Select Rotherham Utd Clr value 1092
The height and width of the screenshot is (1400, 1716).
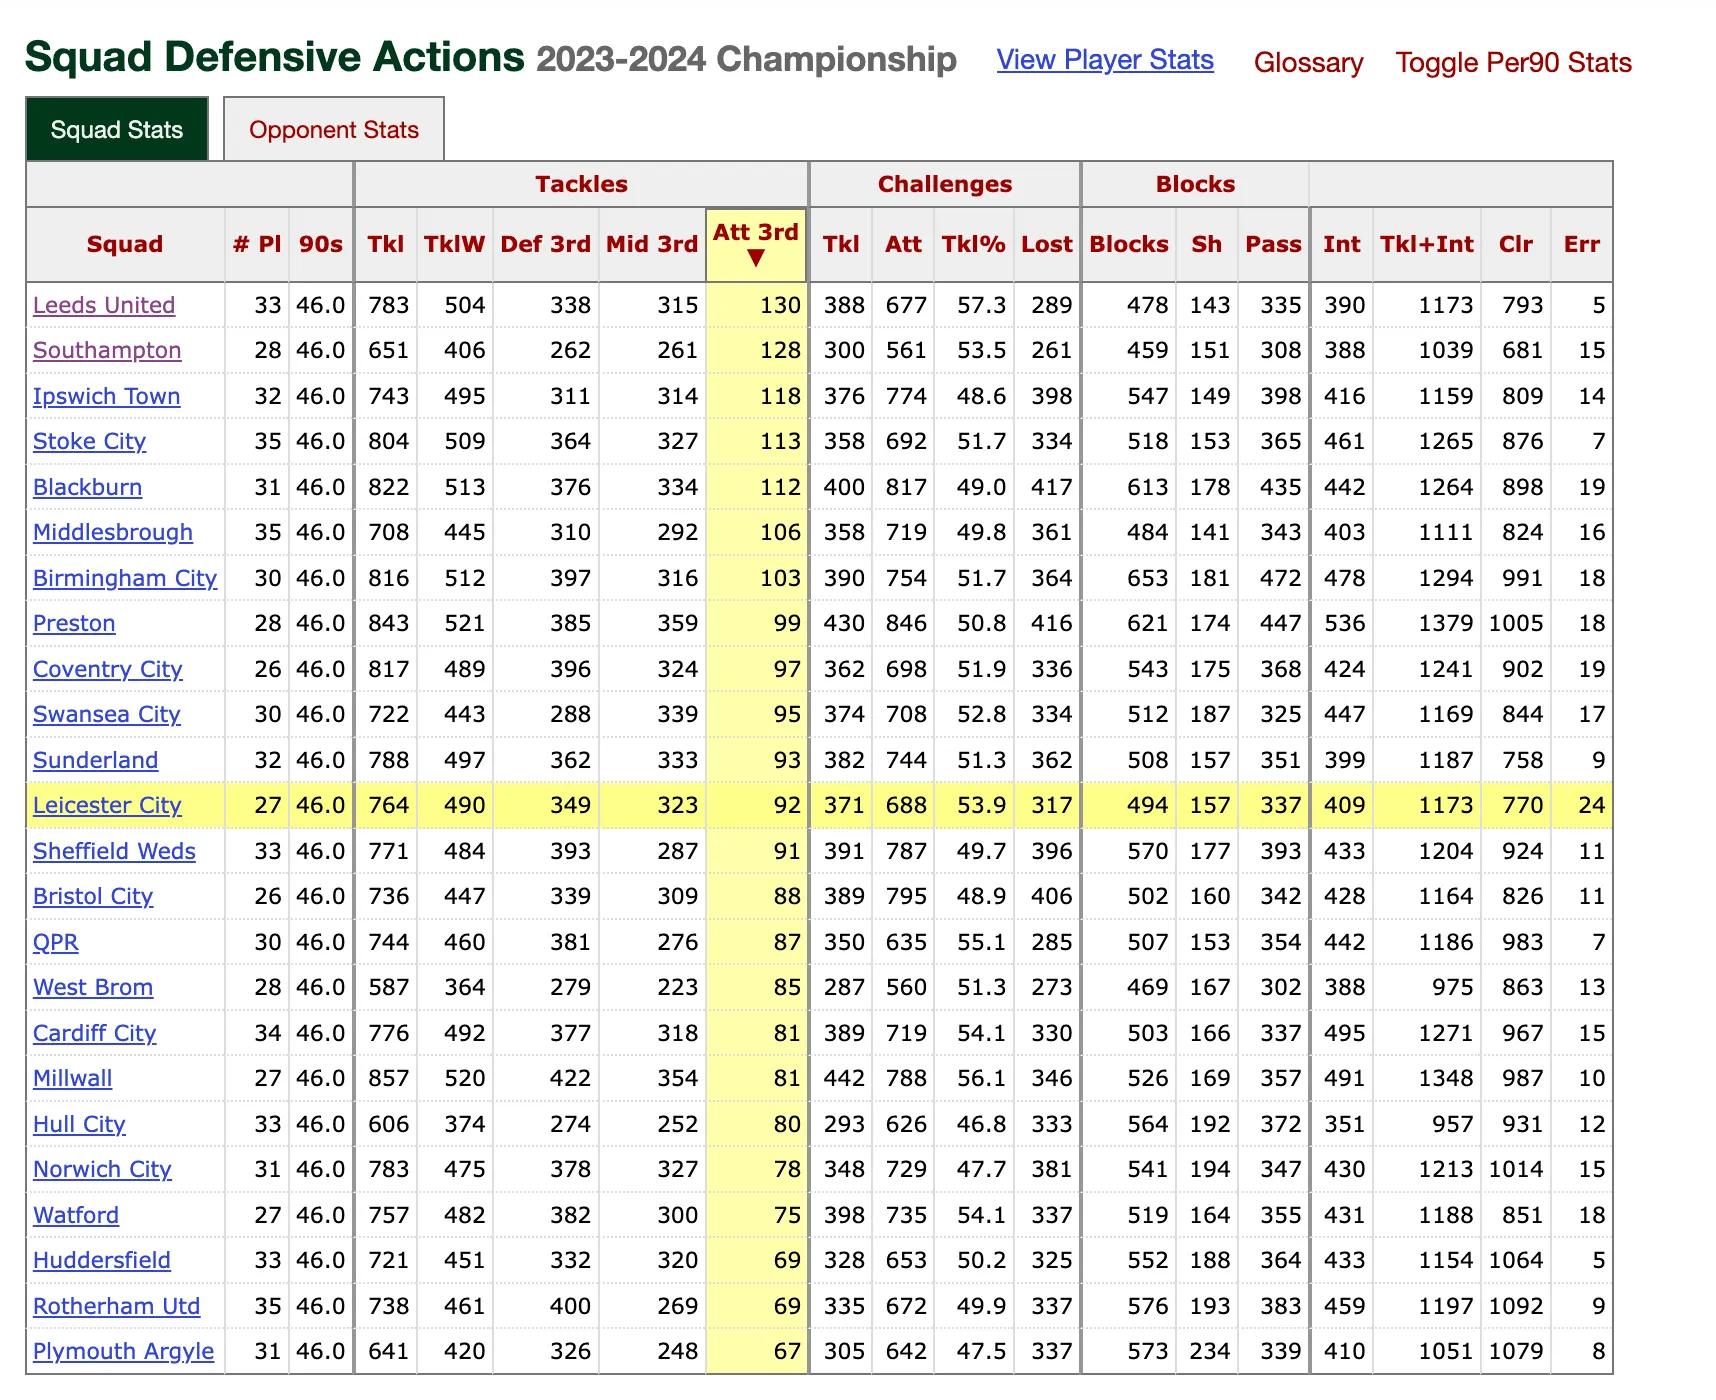click(1516, 1306)
